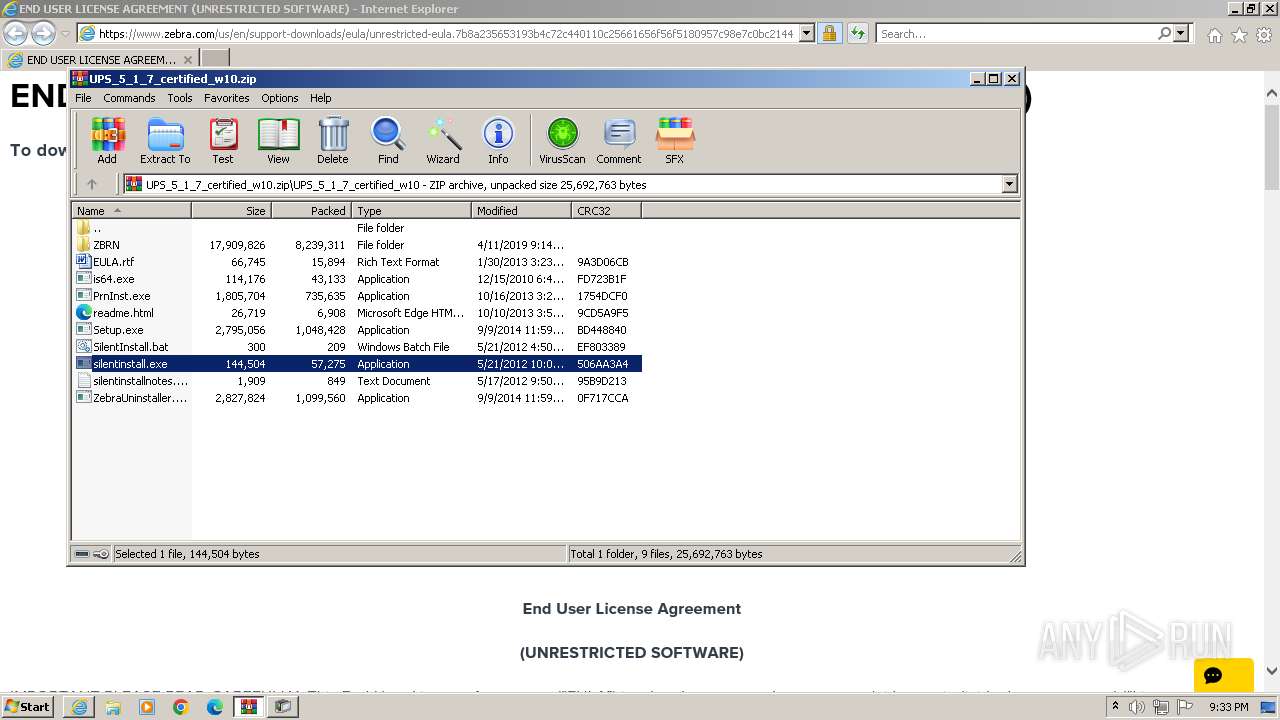Image resolution: width=1280 pixels, height=720 pixels.
Task: Expand Internet Explorer address bar dropdown
Action: (807, 33)
